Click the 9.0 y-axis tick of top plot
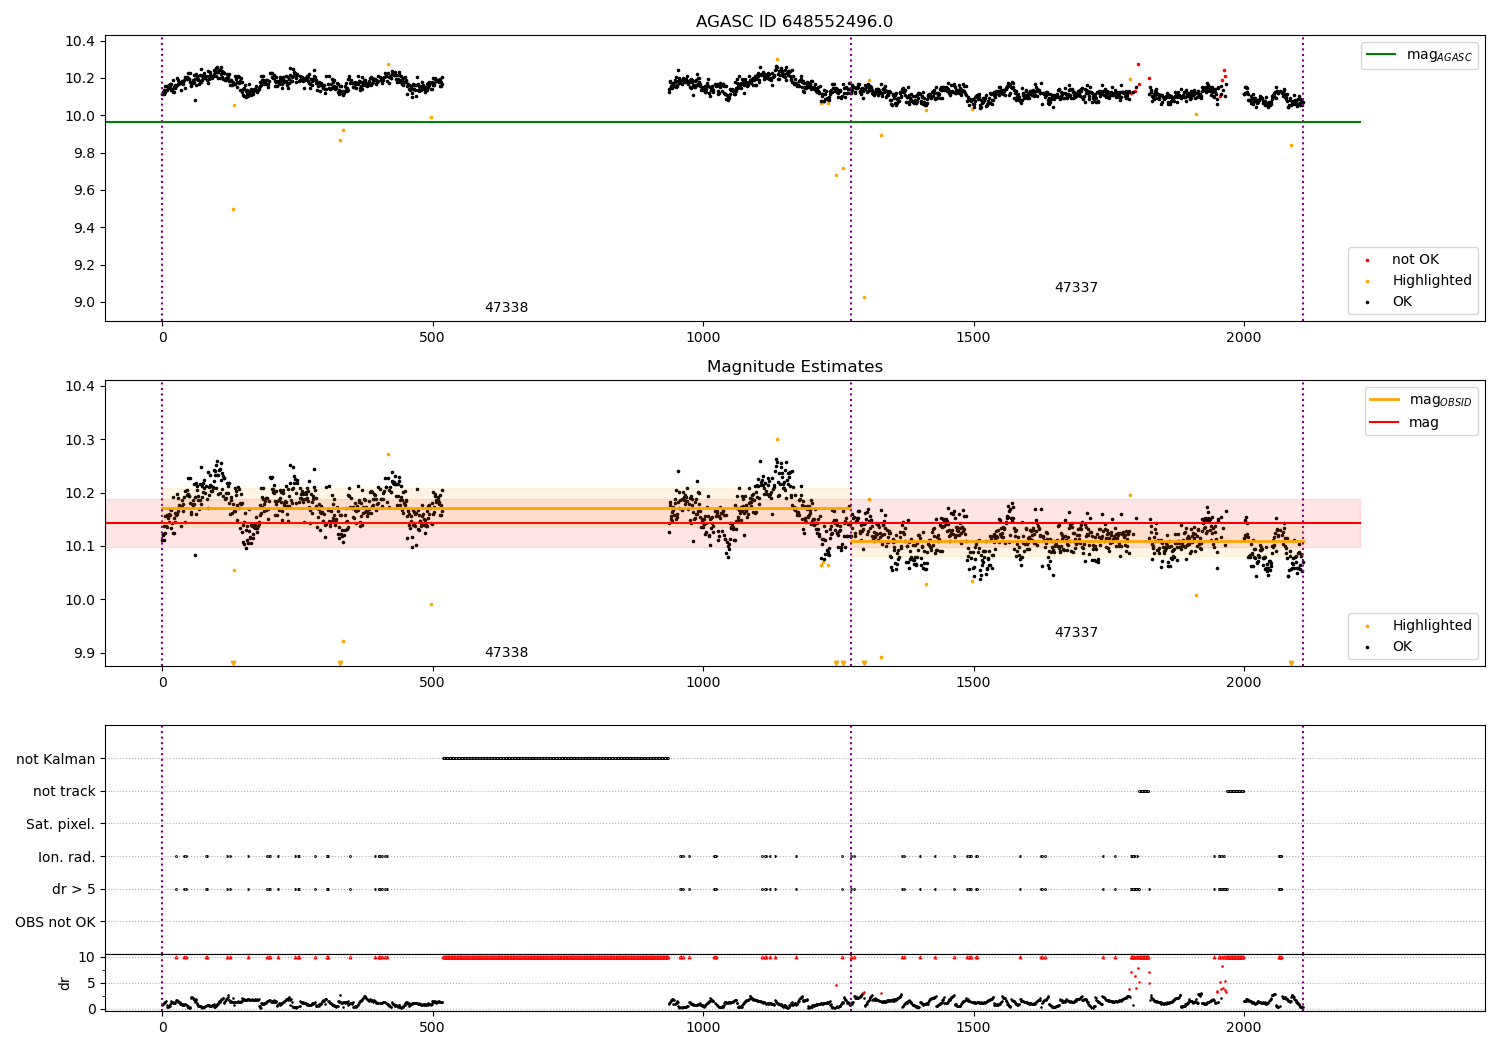The height and width of the screenshot is (1050, 1500). click(x=84, y=303)
